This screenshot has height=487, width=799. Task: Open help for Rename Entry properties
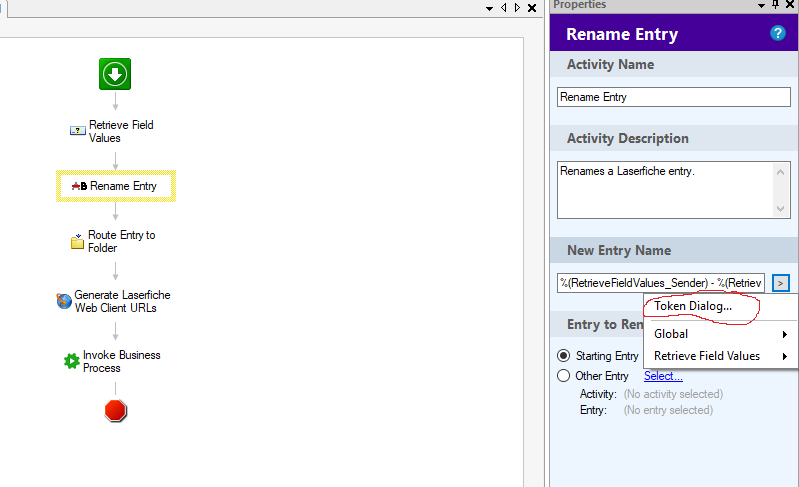(x=778, y=34)
